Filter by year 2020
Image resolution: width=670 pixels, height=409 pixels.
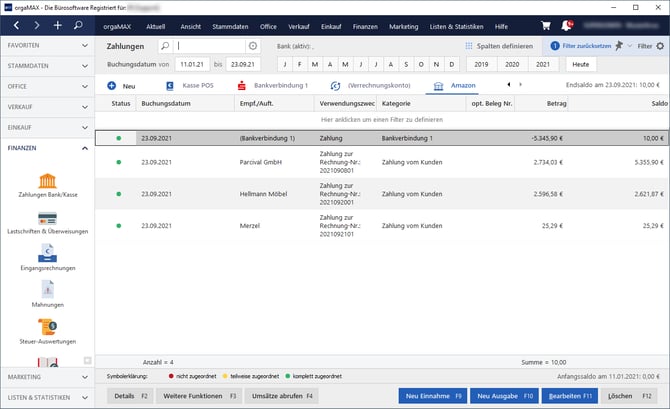tap(512, 65)
